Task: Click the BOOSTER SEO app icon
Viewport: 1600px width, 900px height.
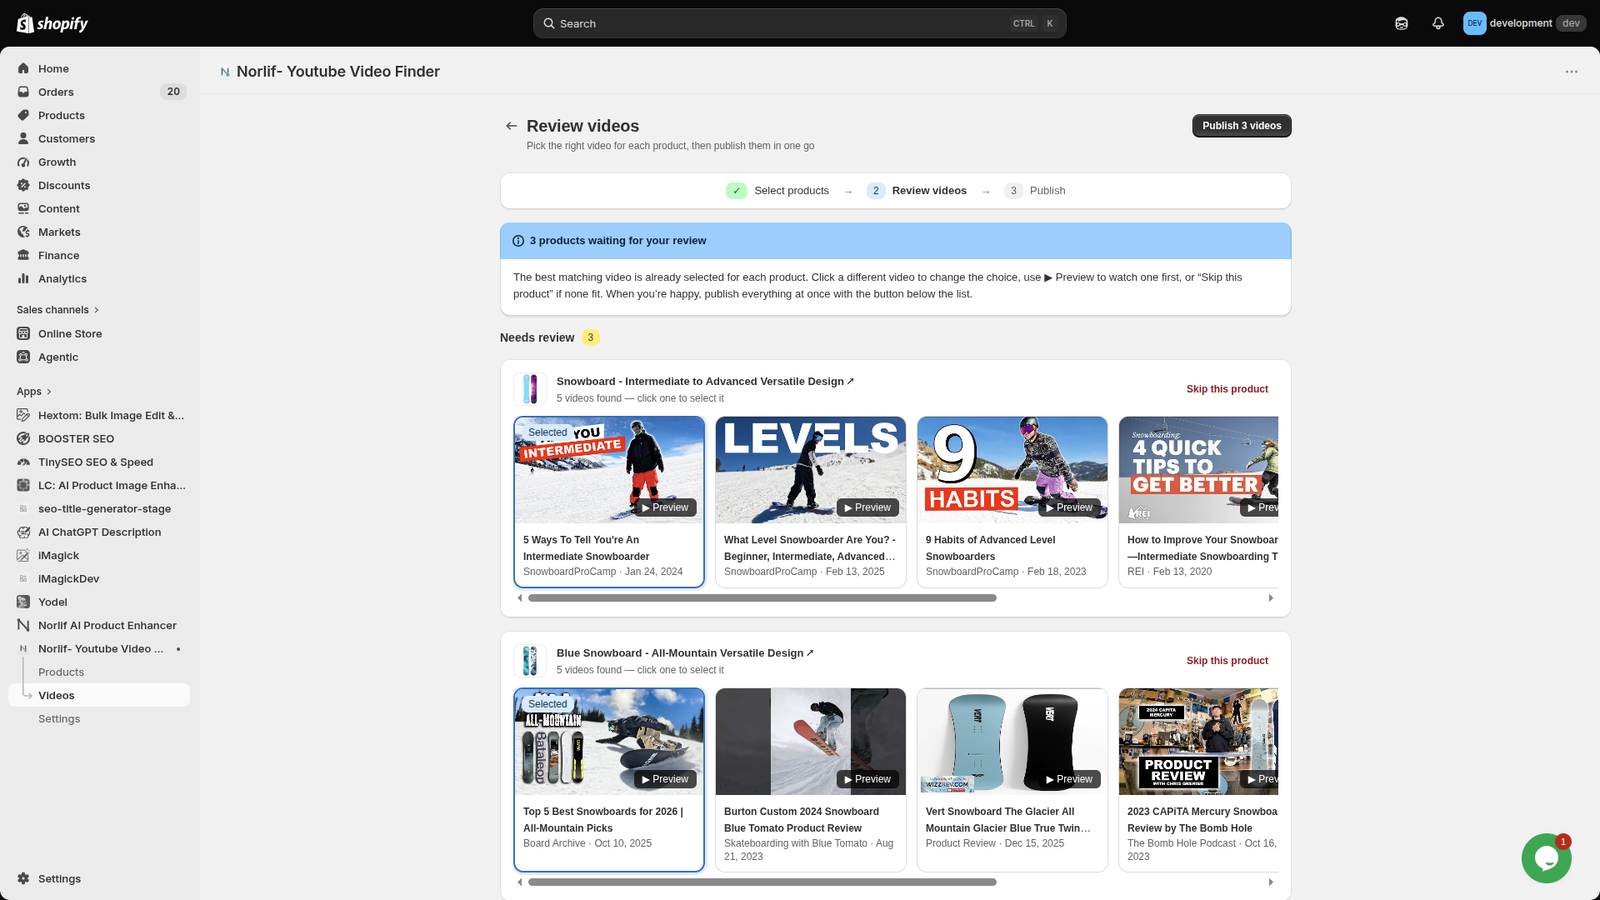Action: tap(24, 439)
